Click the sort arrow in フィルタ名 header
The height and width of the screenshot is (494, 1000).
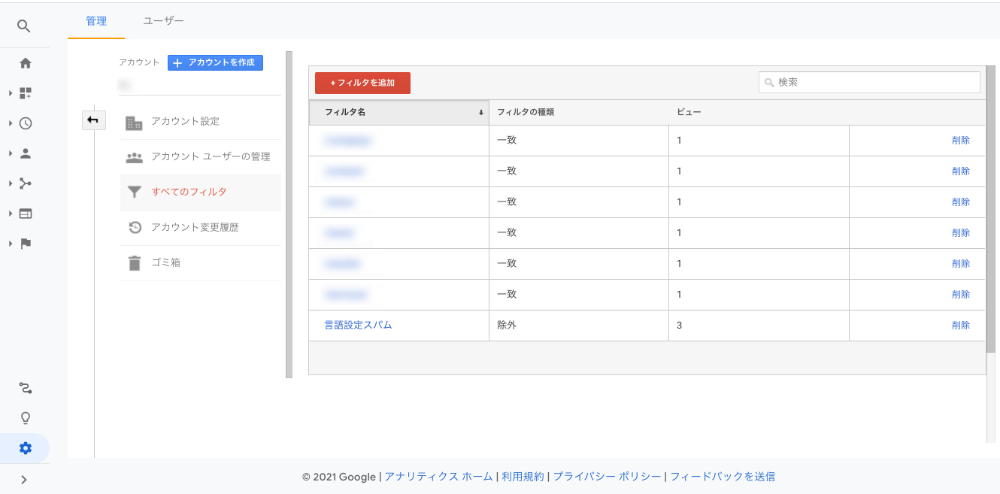[x=481, y=113]
